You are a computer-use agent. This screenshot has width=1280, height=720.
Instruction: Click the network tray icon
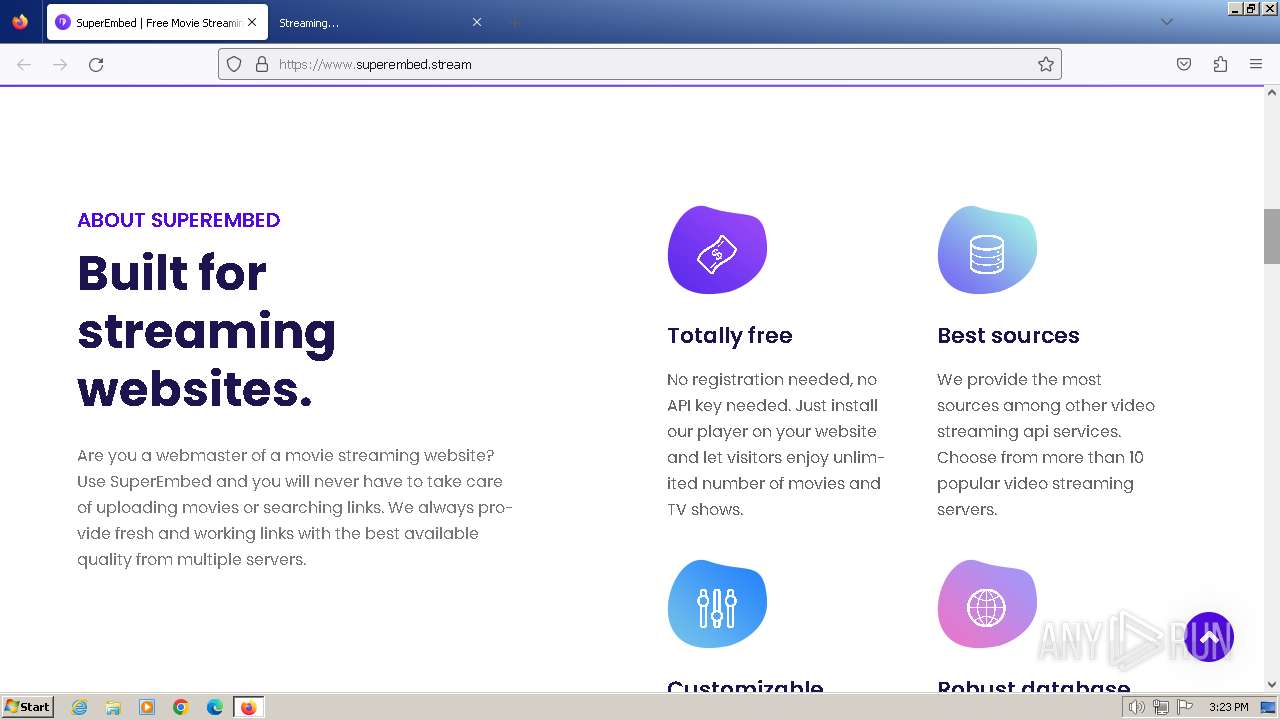click(1161, 707)
